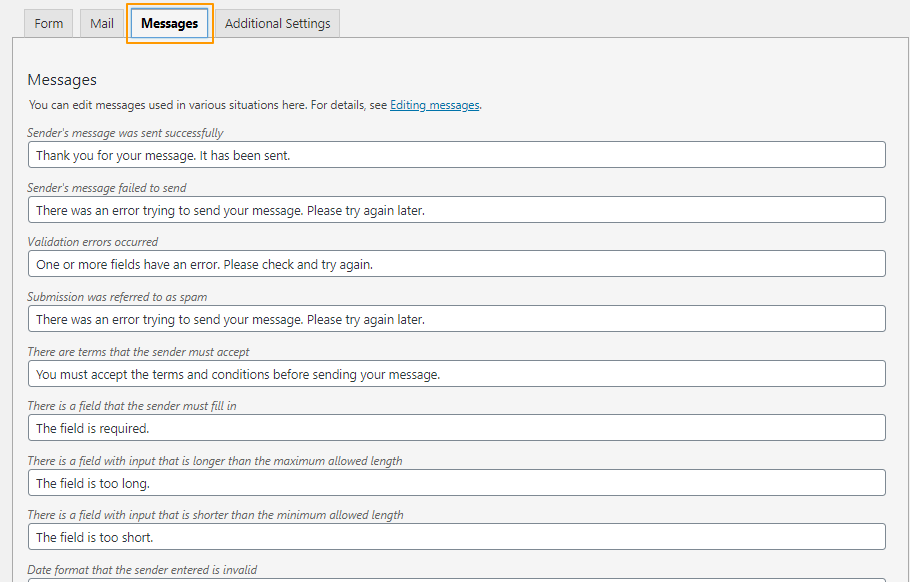Select the field too long message input
The height and width of the screenshot is (582, 910).
coord(455,482)
